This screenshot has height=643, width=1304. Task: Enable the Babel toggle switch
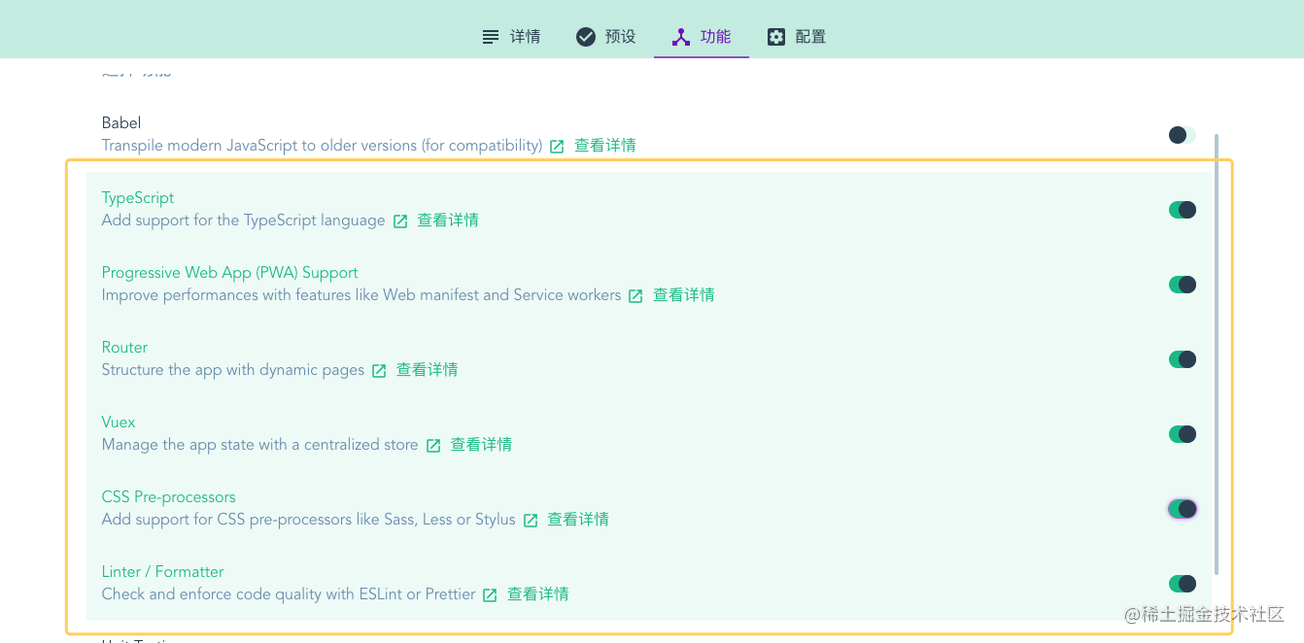tap(1182, 135)
